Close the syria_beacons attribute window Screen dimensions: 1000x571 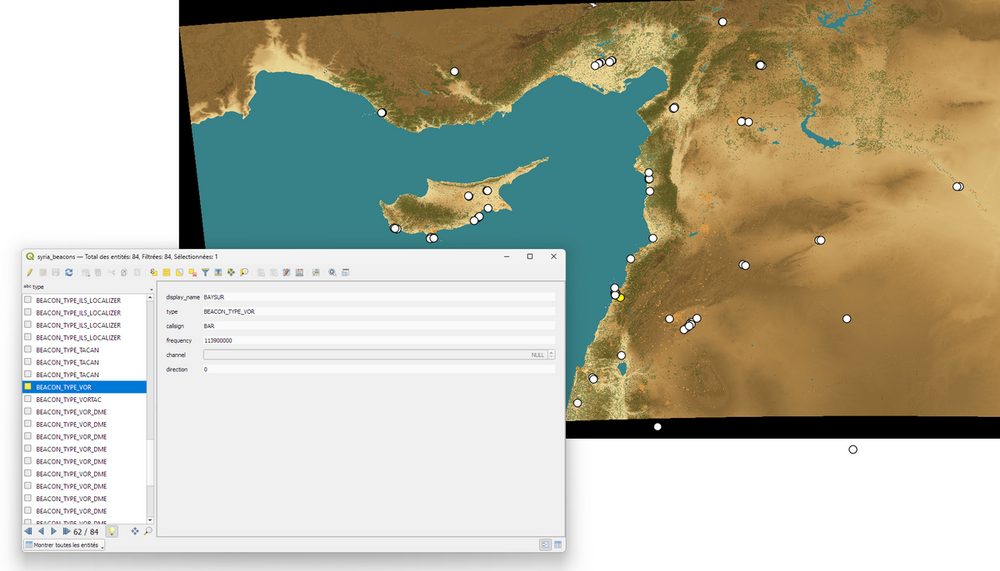[x=554, y=256]
